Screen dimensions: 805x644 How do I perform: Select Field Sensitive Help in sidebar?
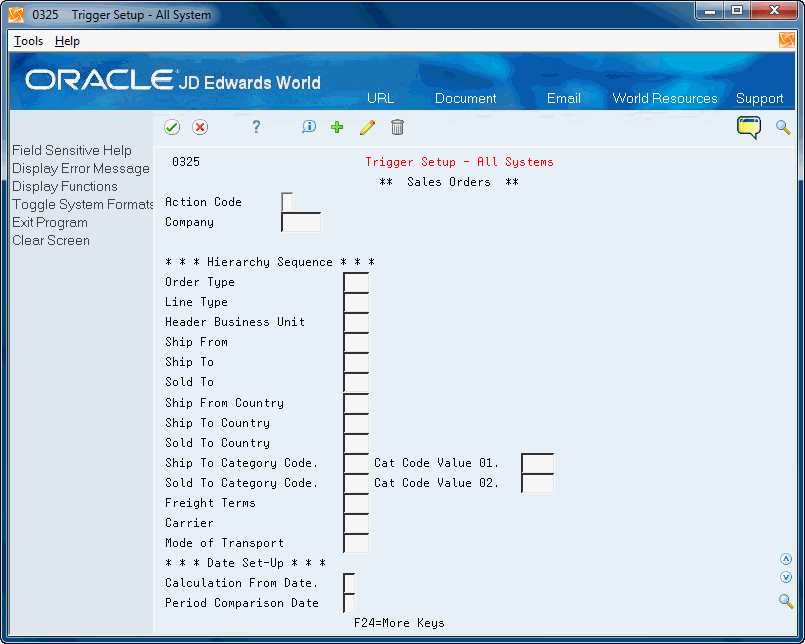pyautogui.click(x=72, y=150)
